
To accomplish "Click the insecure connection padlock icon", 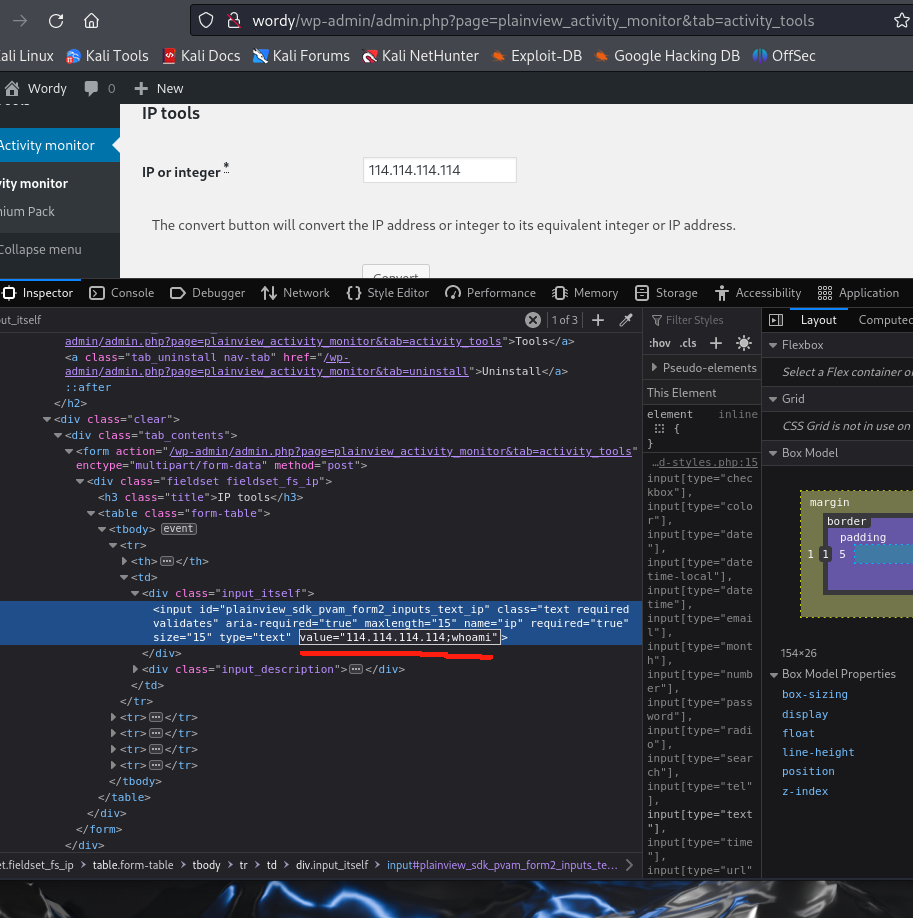I will pos(234,21).
